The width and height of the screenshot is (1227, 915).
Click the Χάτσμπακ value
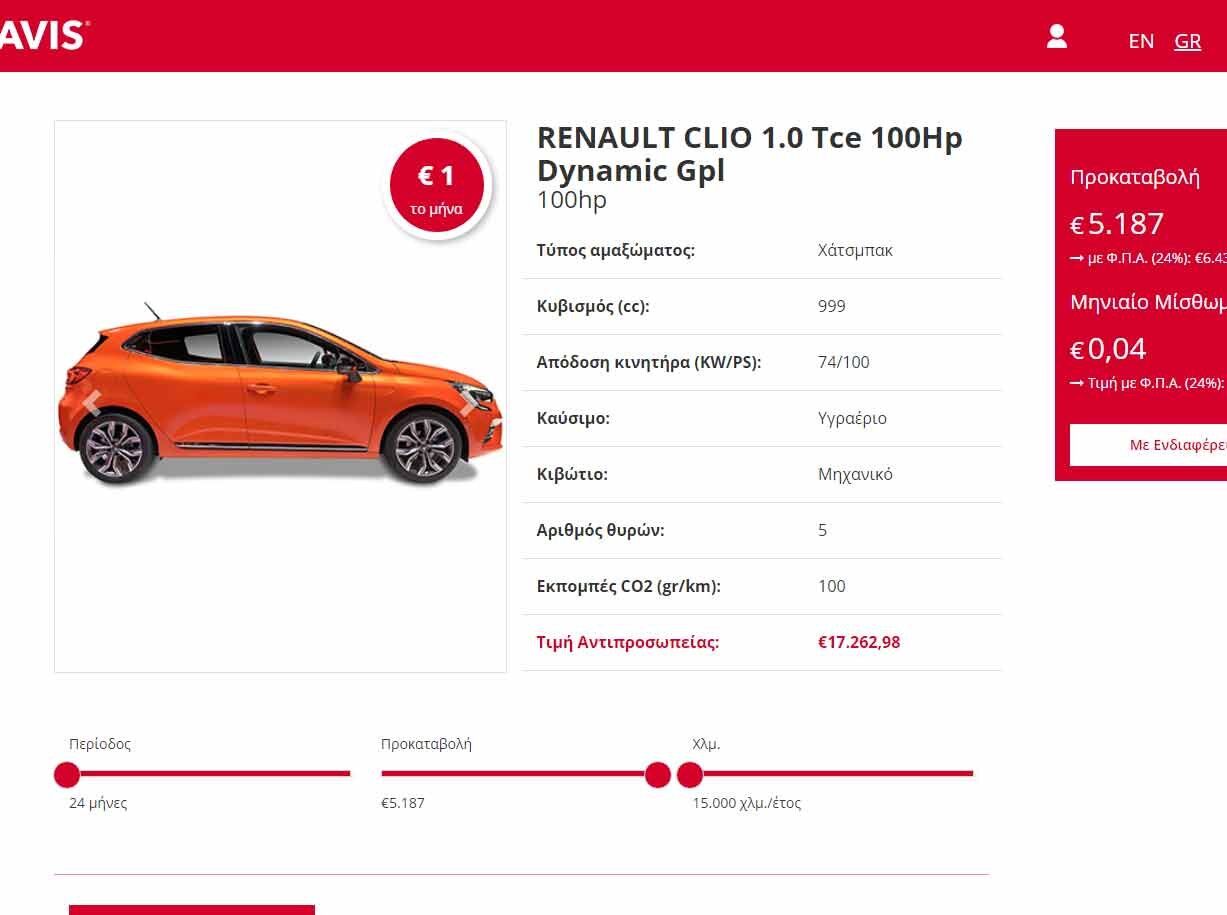855,250
